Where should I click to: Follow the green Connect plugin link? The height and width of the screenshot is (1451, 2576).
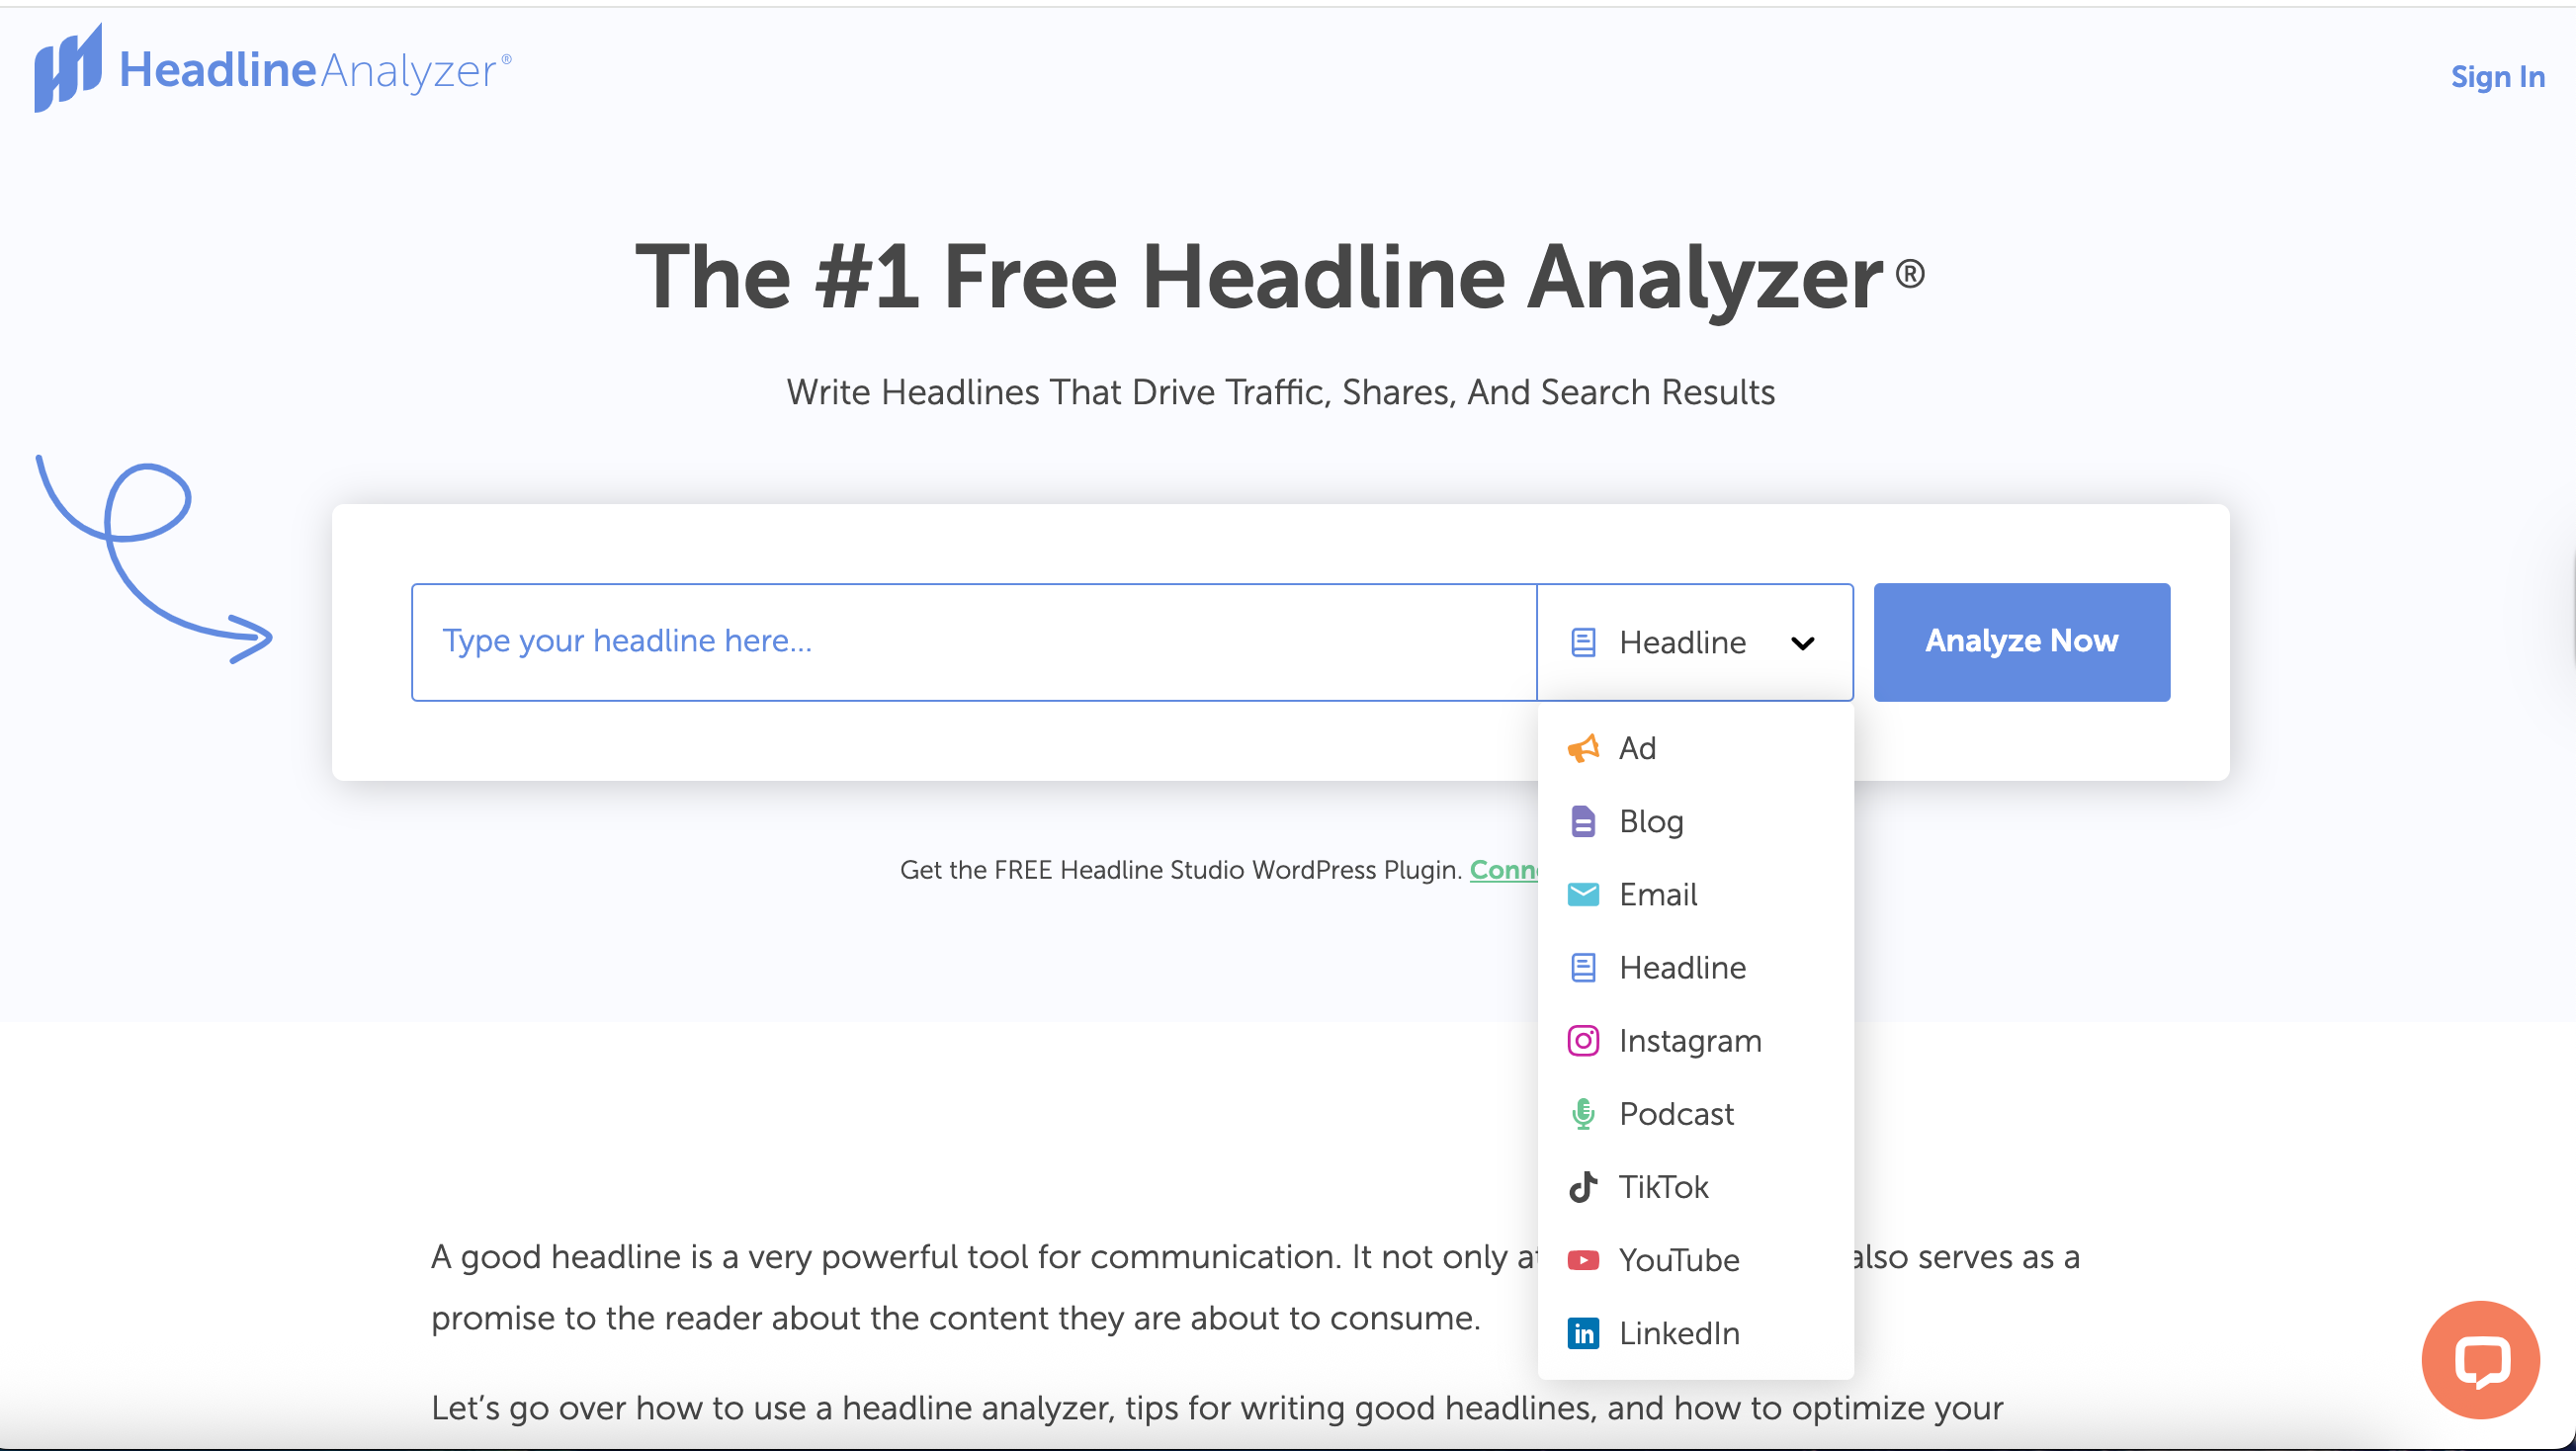(x=1503, y=869)
